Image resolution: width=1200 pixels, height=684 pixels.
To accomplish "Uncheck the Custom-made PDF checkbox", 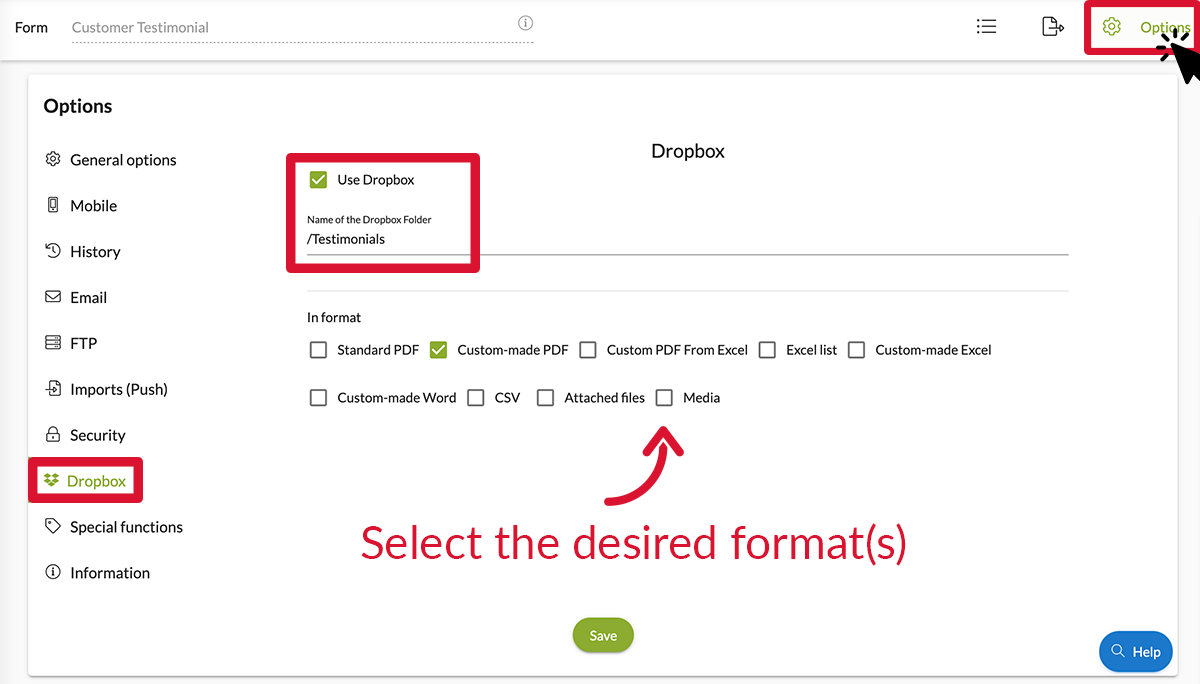I will point(438,350).
